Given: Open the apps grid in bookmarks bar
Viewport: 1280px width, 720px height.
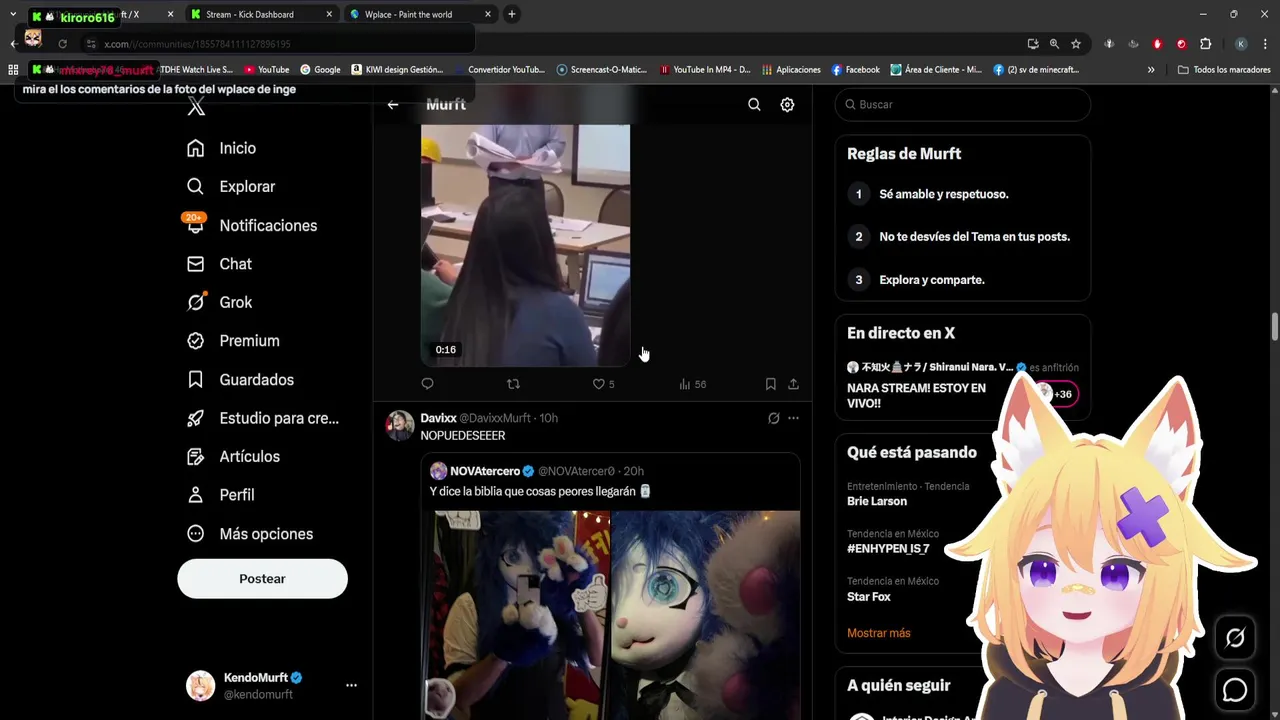Looking at the screenshot, I should 13,70.
